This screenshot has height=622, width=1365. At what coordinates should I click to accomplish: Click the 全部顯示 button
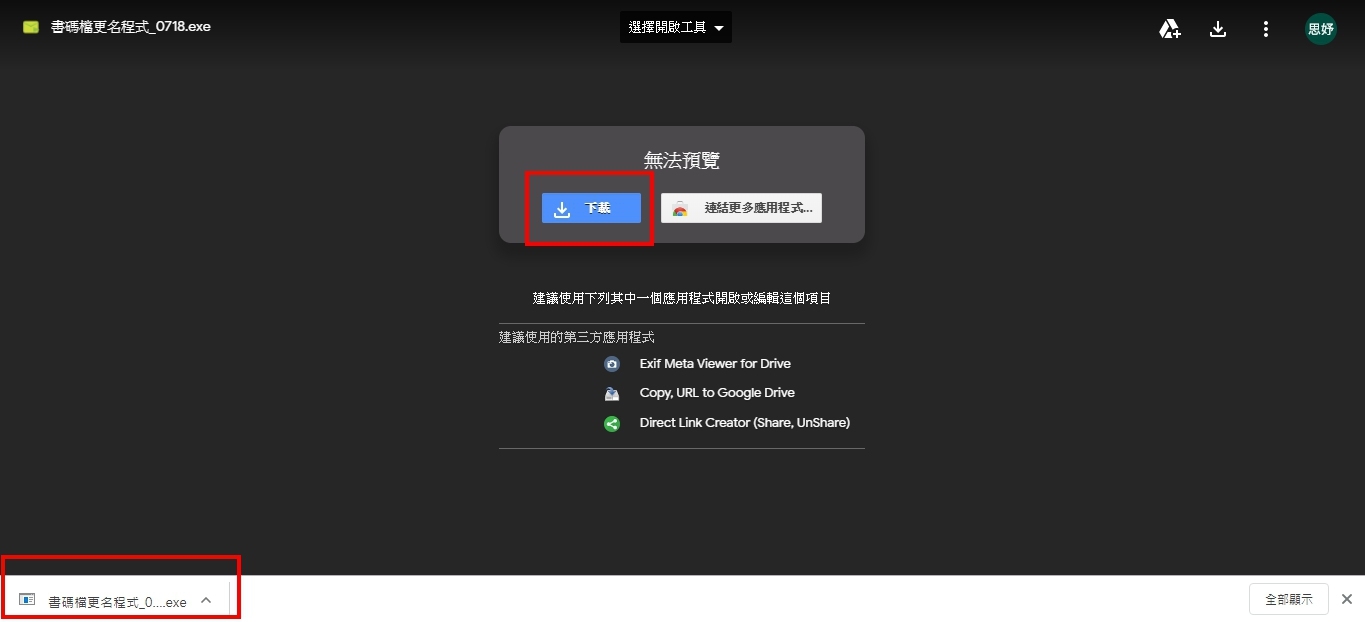(1288, 599)
